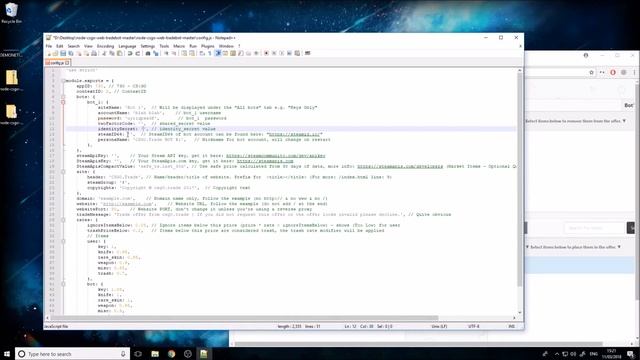Viewport: 640px width, 360px height.
Task: Click the Print toolbar icon
Action: point(94,53)
